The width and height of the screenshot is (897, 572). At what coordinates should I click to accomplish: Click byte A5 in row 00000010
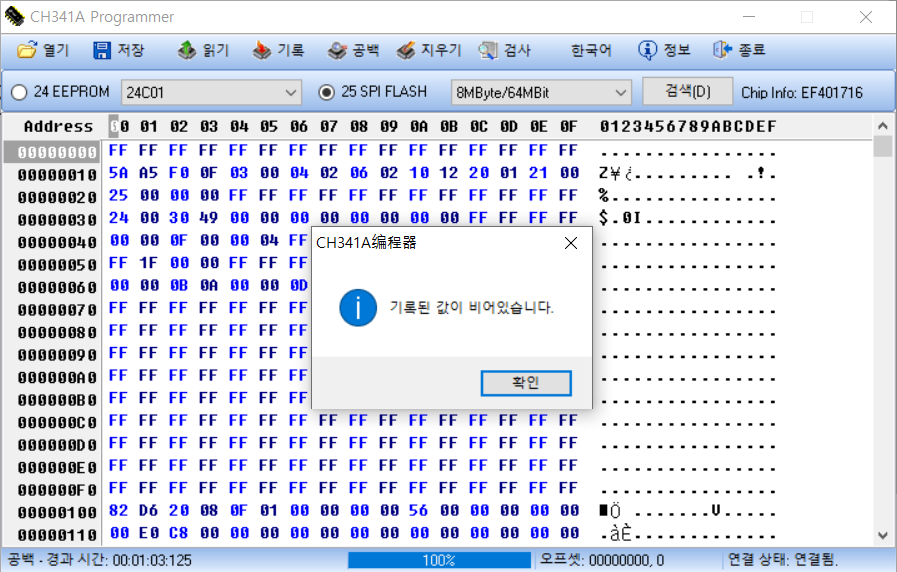pos(148,173)
